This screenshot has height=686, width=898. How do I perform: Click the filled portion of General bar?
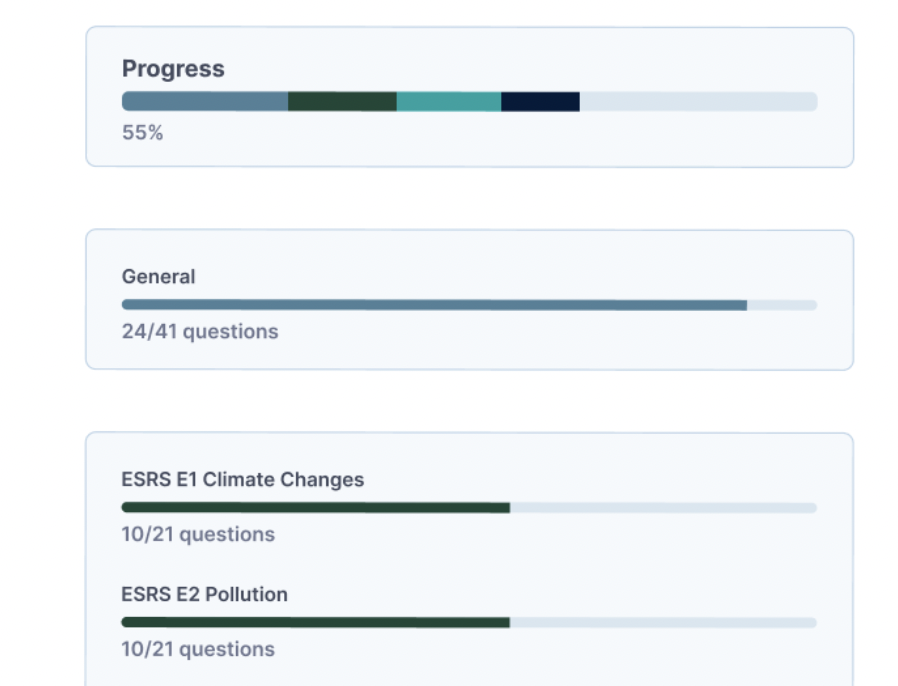click(434, 305)
